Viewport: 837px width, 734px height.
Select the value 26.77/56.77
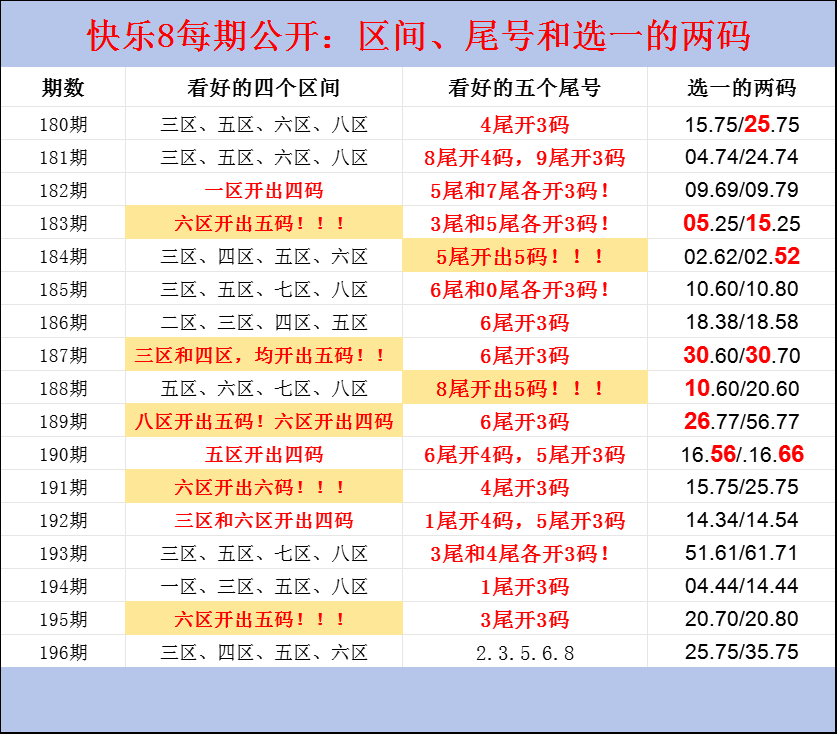741,421
